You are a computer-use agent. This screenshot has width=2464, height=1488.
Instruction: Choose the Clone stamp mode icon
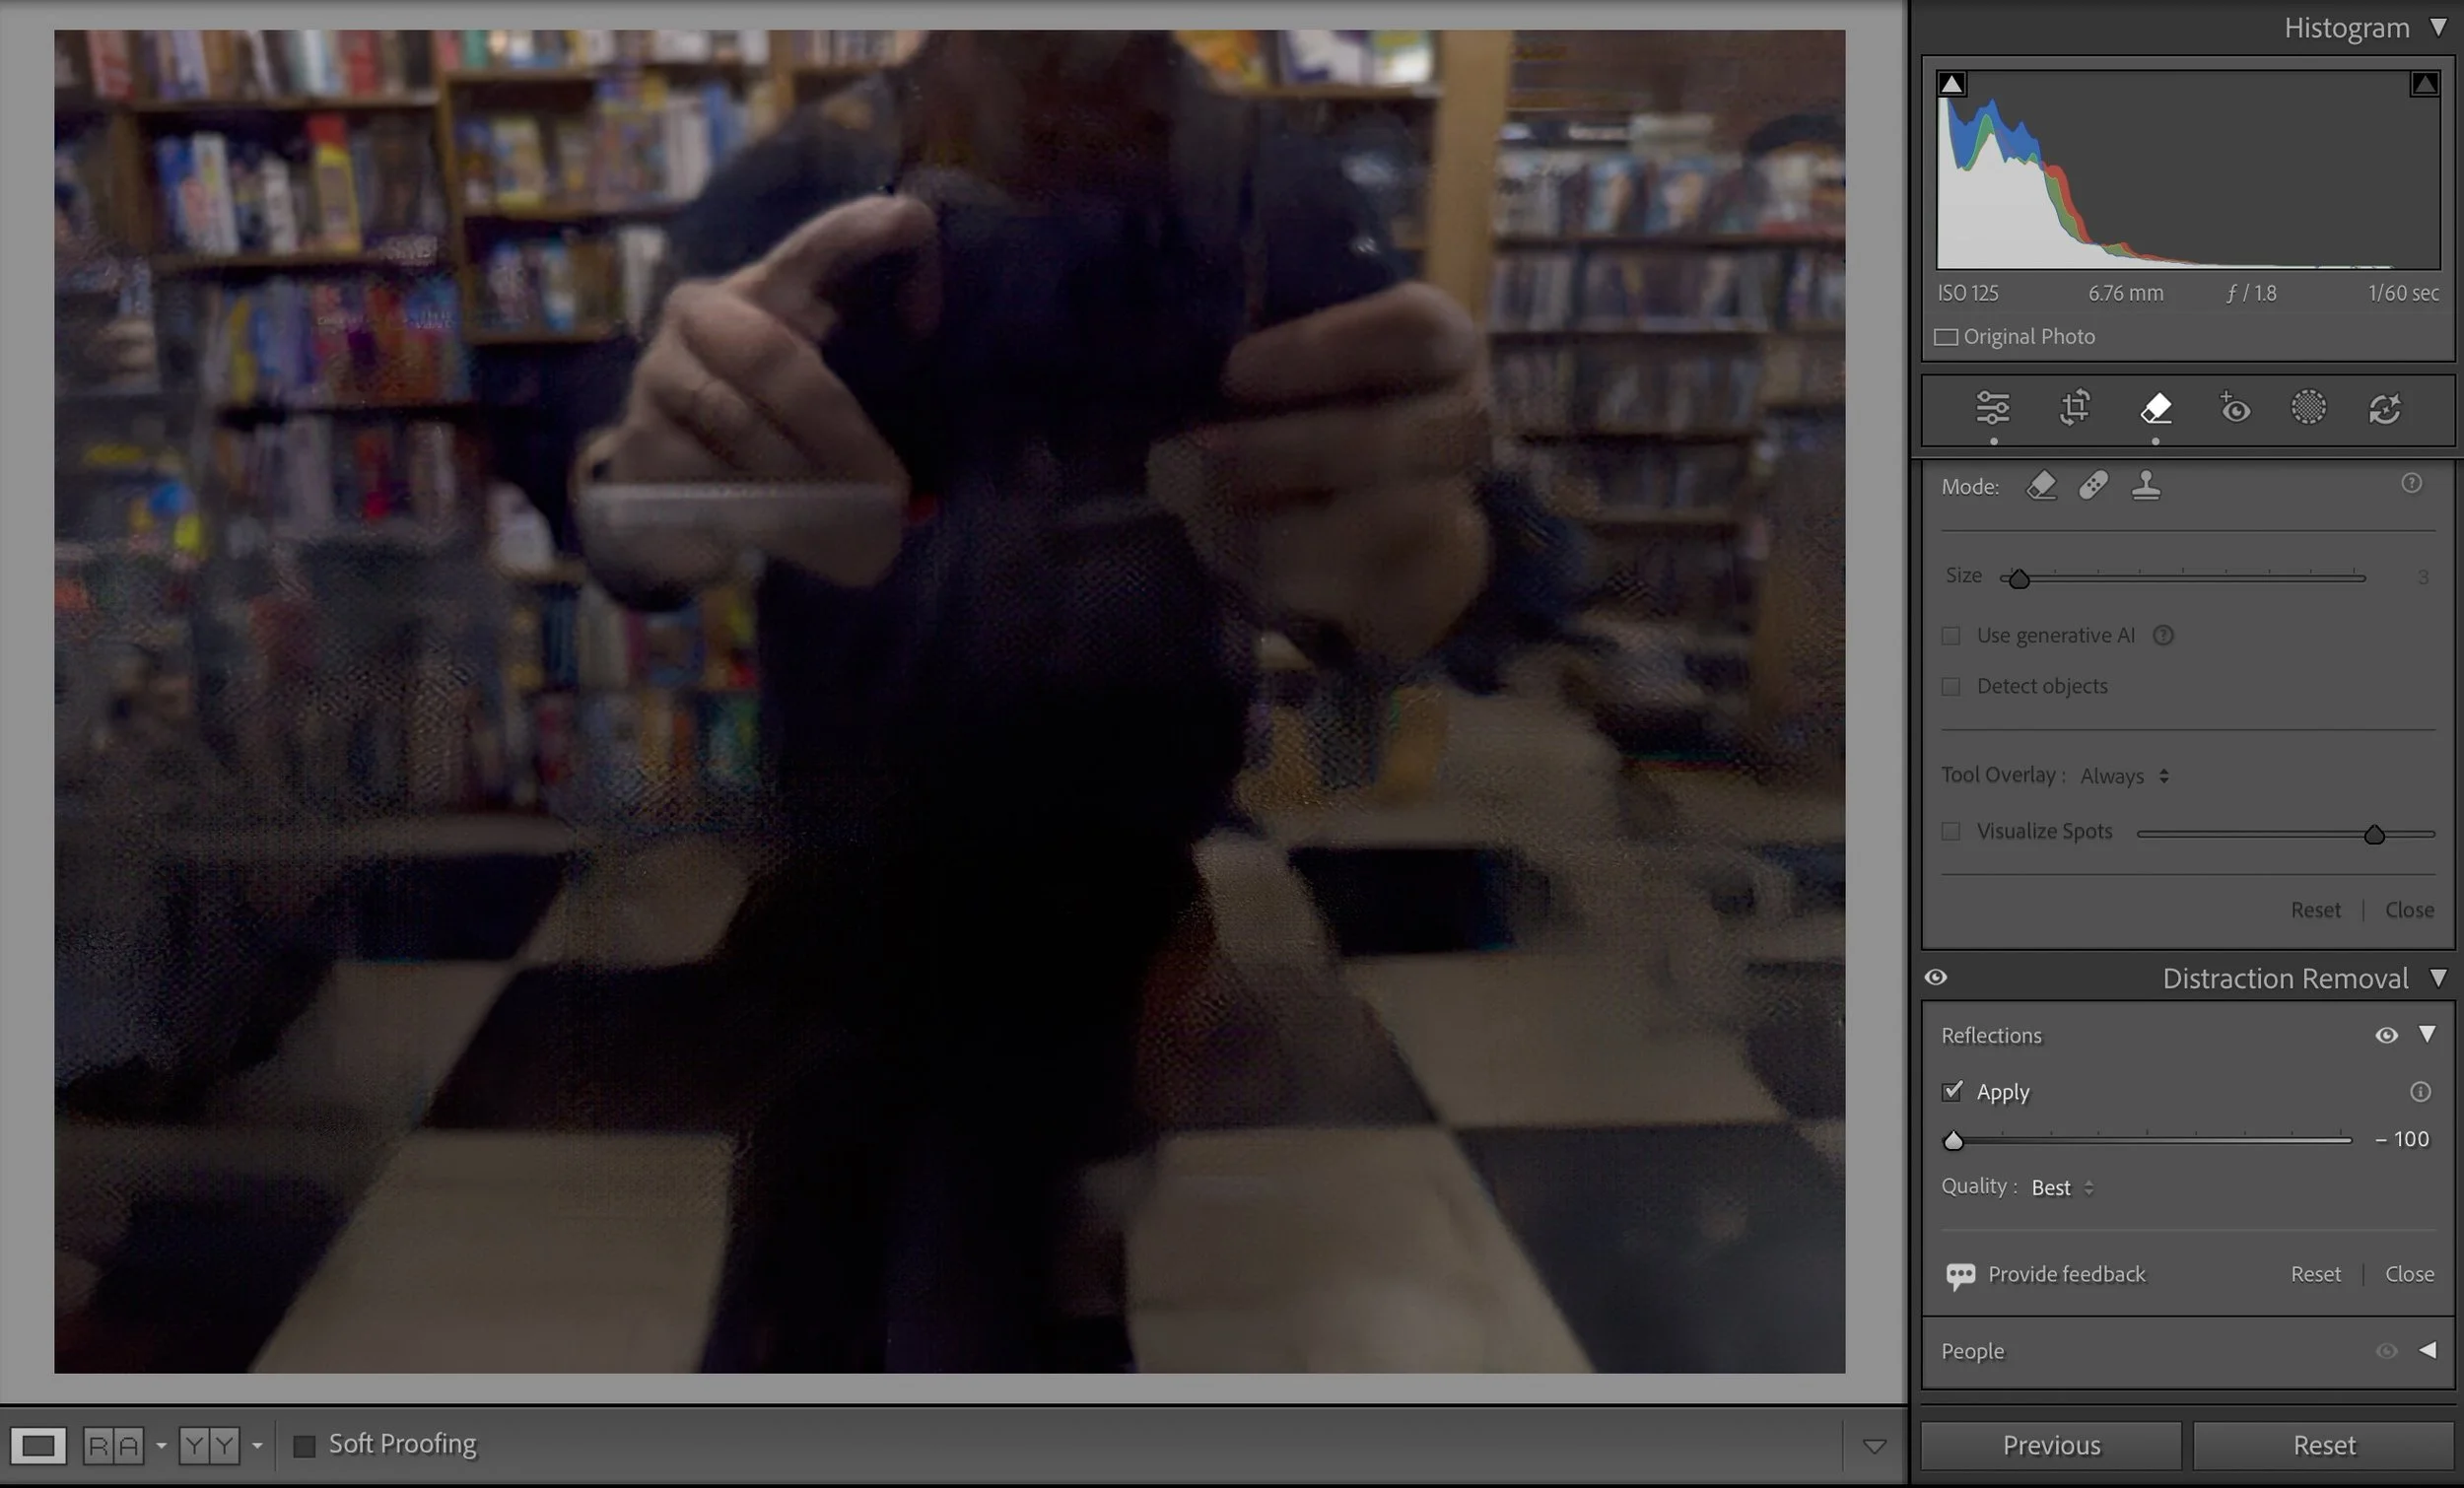coord(2145,486)
